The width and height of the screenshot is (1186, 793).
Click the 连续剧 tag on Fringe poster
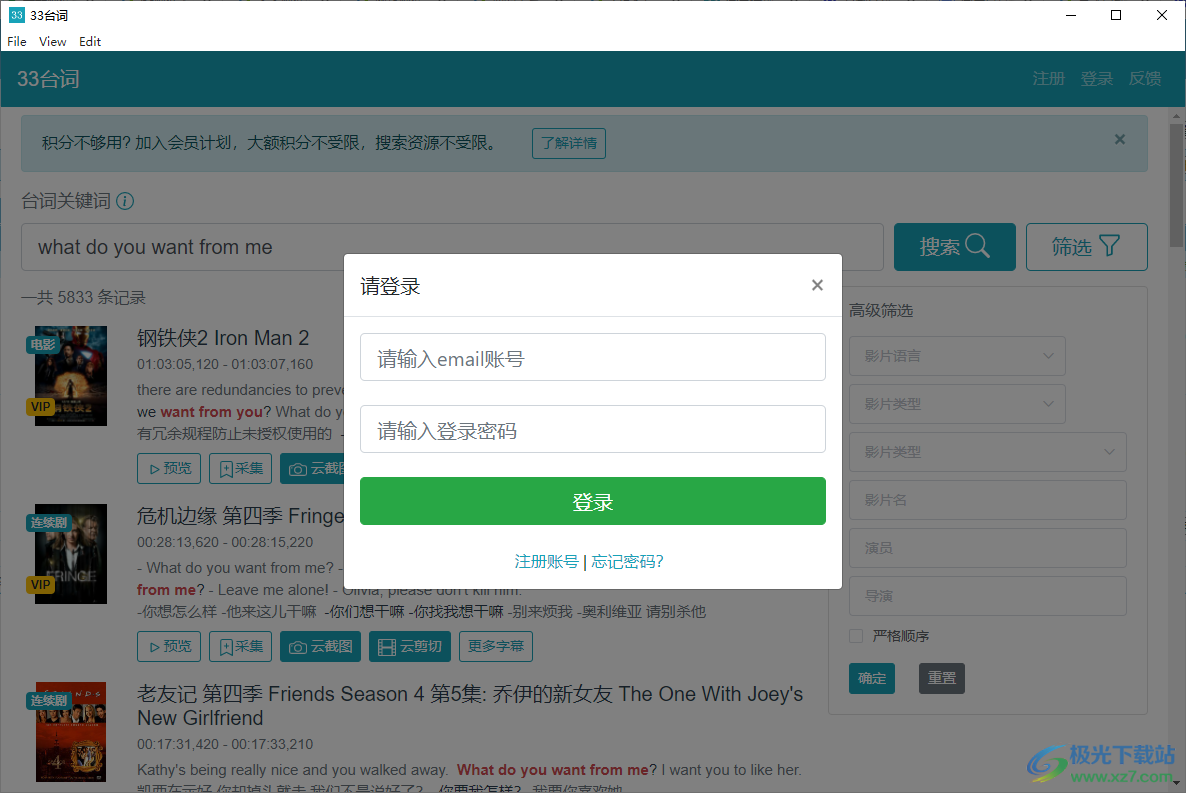(x=48, y=522)
